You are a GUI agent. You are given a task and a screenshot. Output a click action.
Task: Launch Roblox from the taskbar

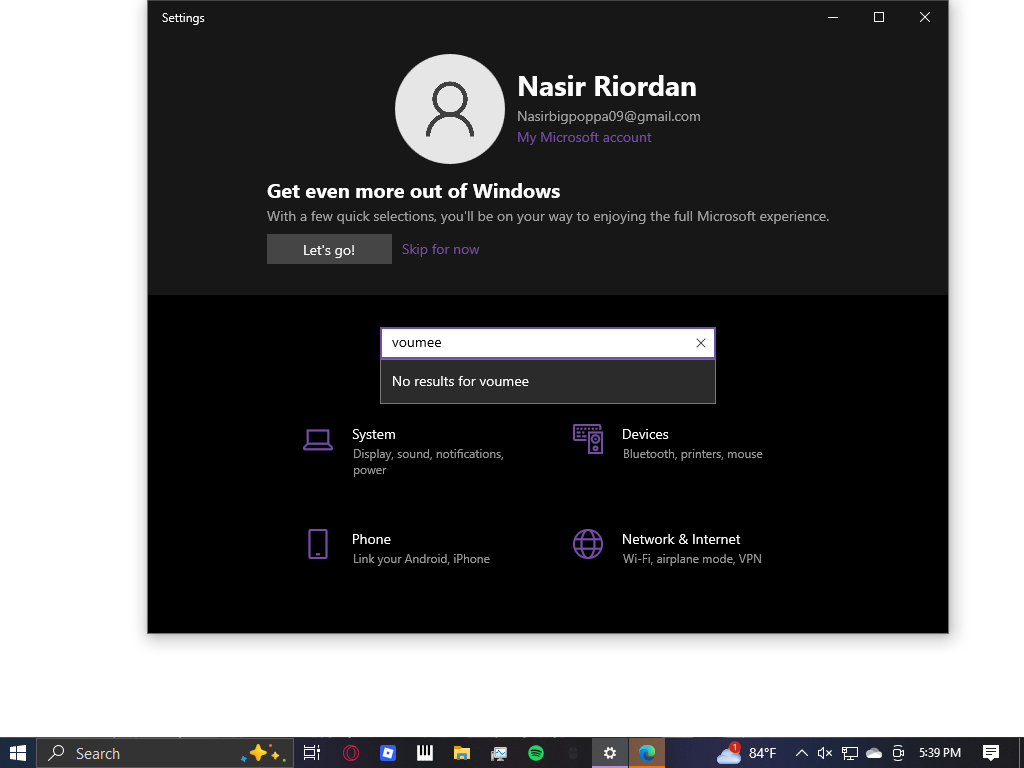tap(388, 753)
